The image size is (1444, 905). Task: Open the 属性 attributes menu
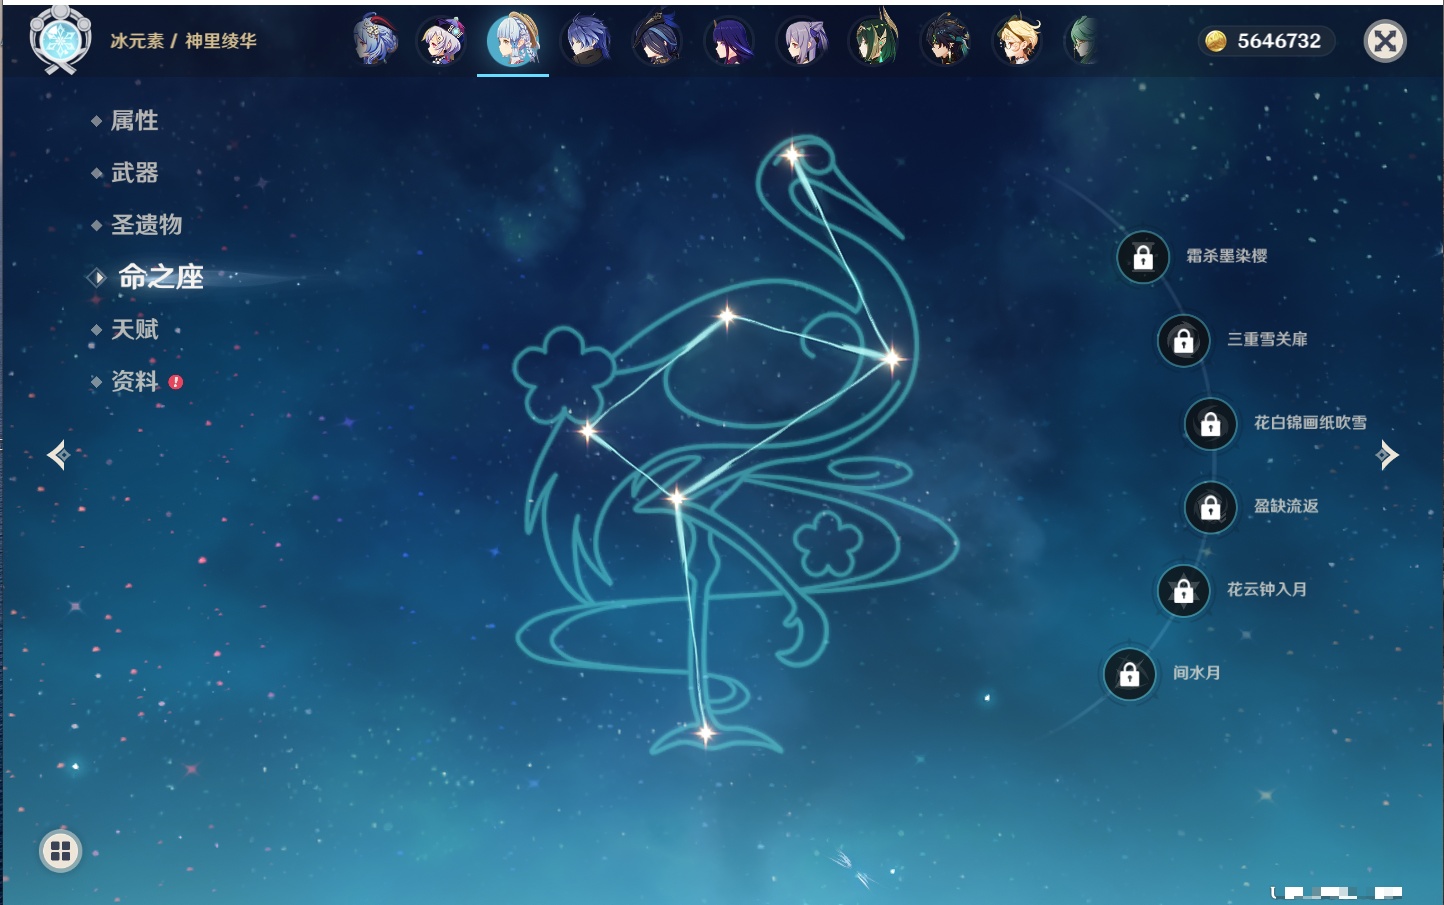(134, 121)
